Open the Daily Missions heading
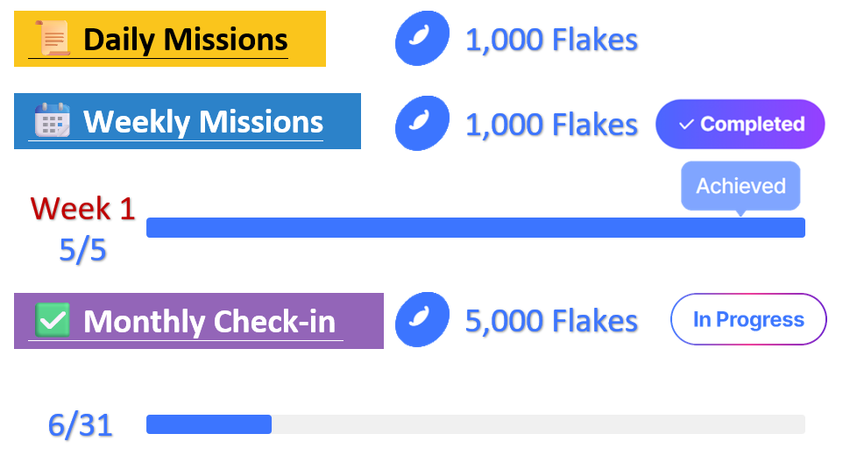This screenshot has width=850, height=471. (x=185, y=40)
